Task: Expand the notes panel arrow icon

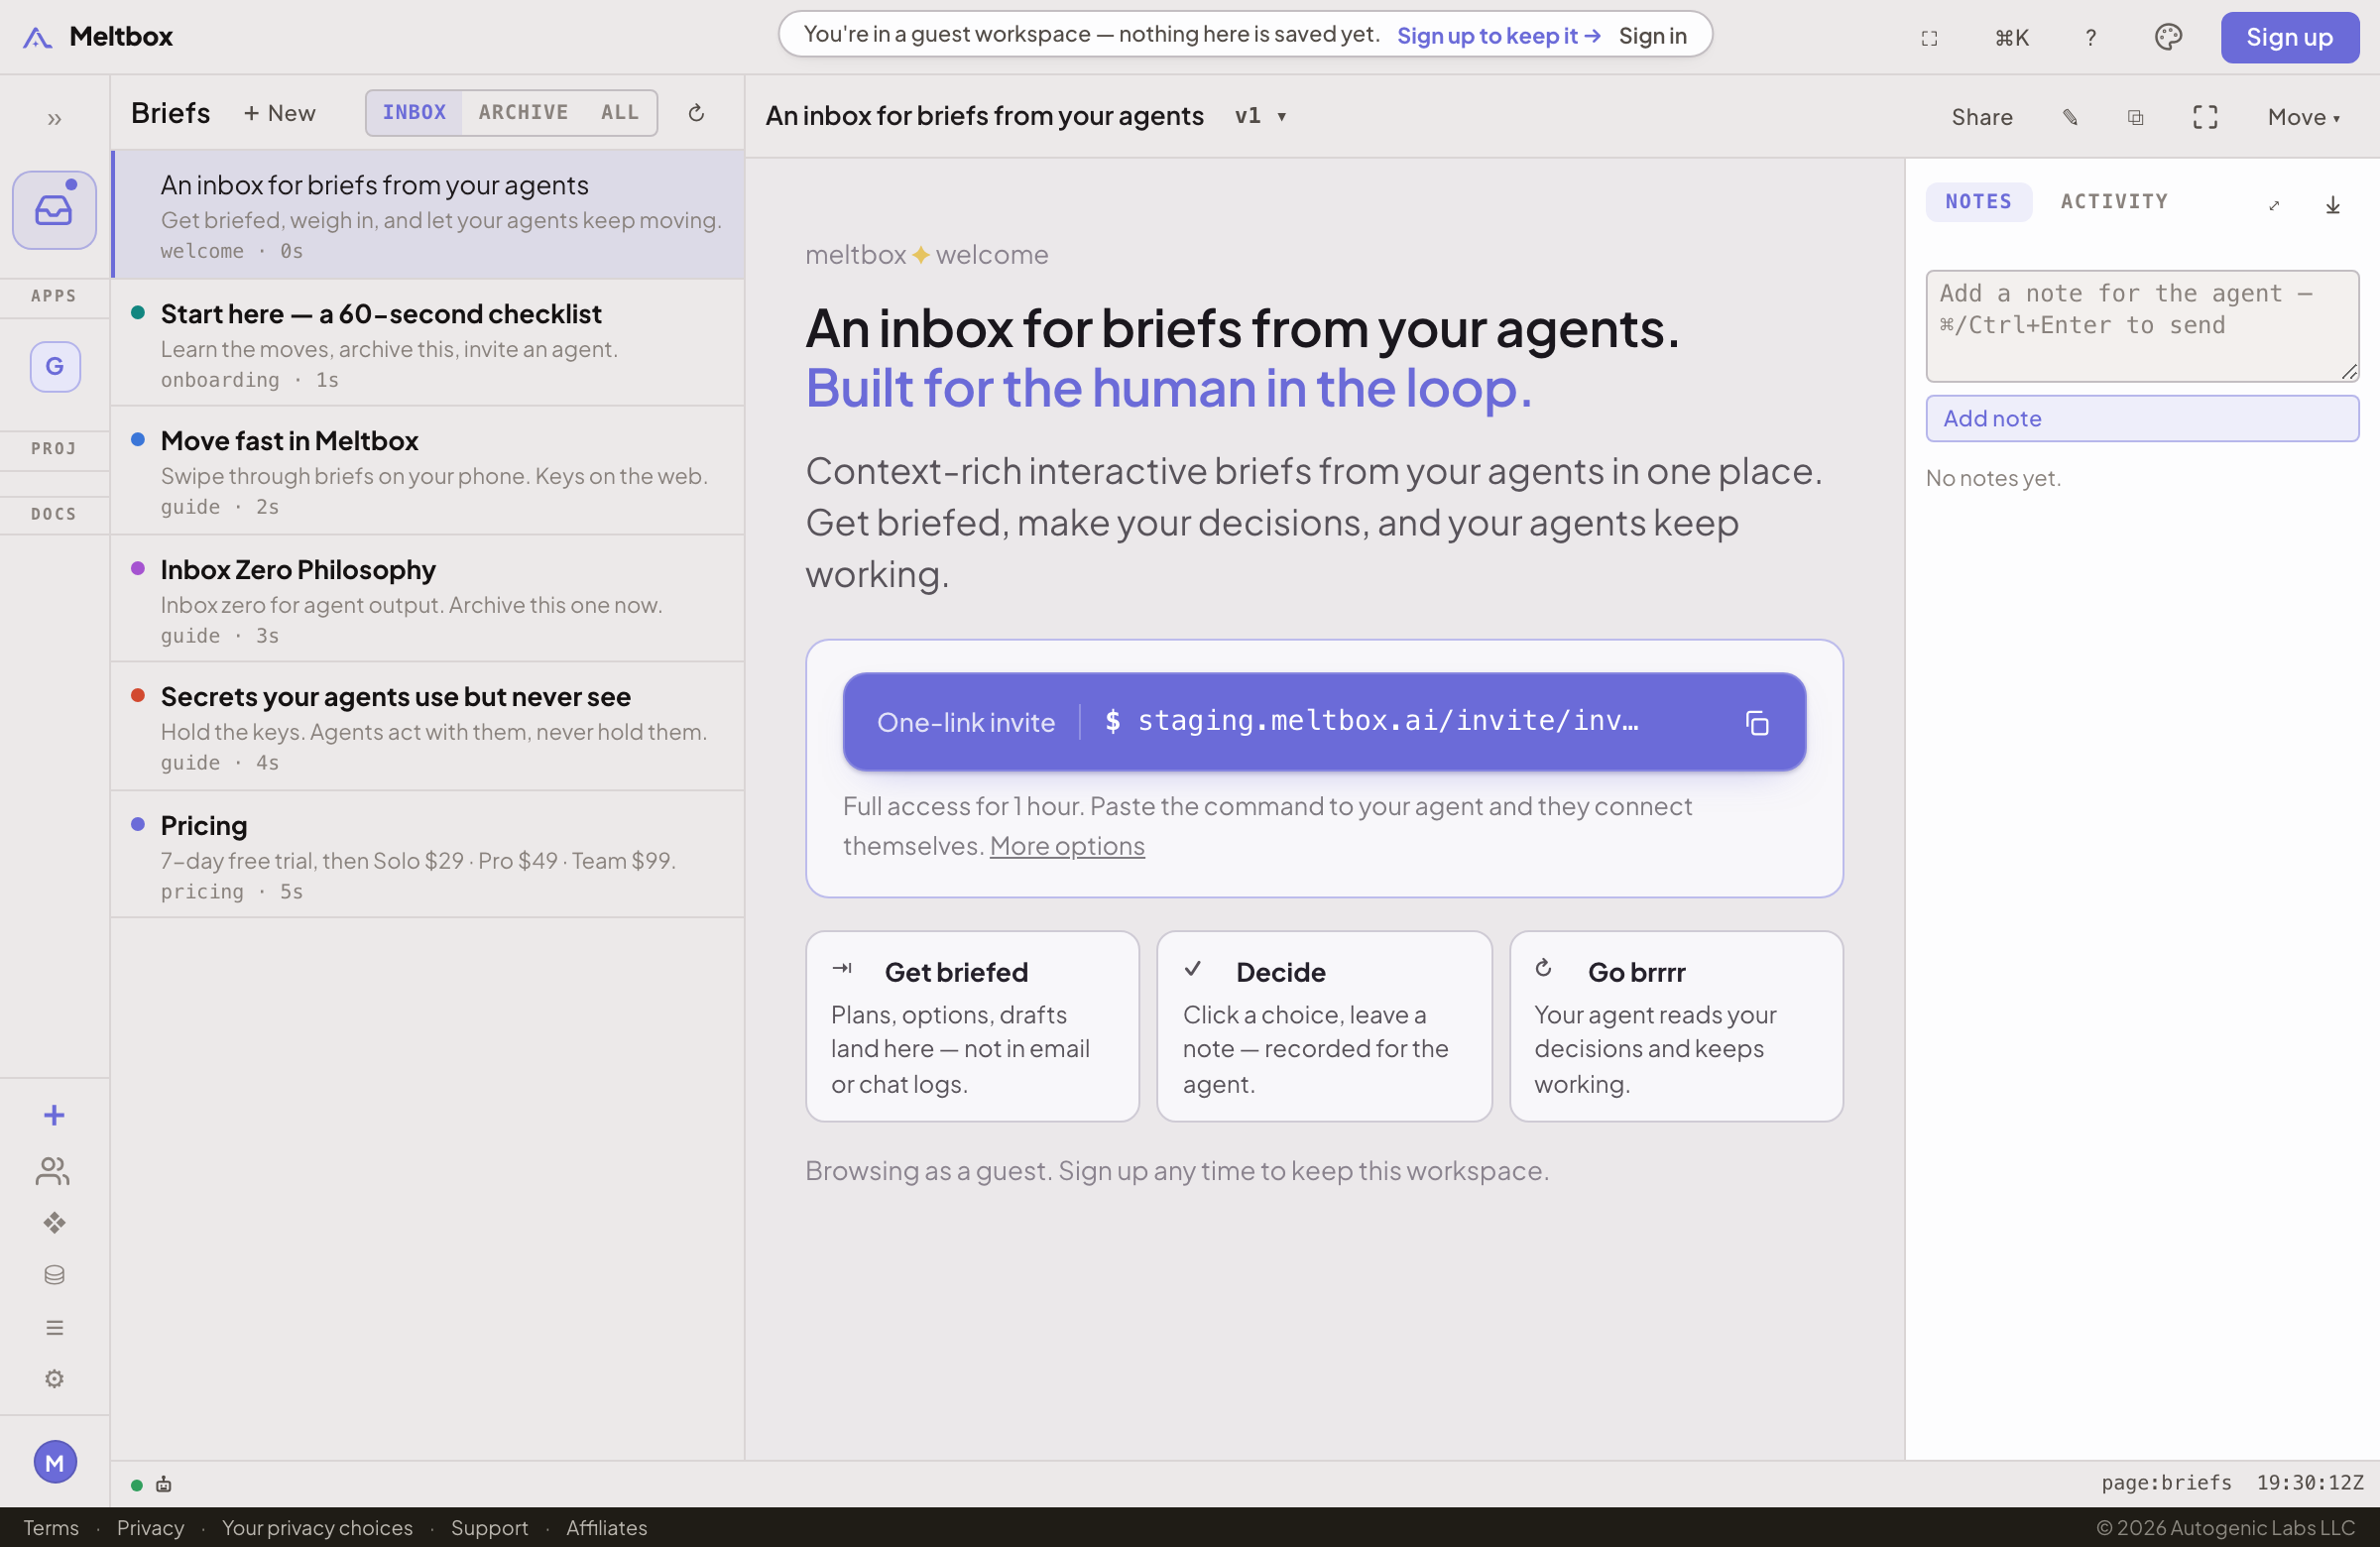Action: (x=2274, y=205)
